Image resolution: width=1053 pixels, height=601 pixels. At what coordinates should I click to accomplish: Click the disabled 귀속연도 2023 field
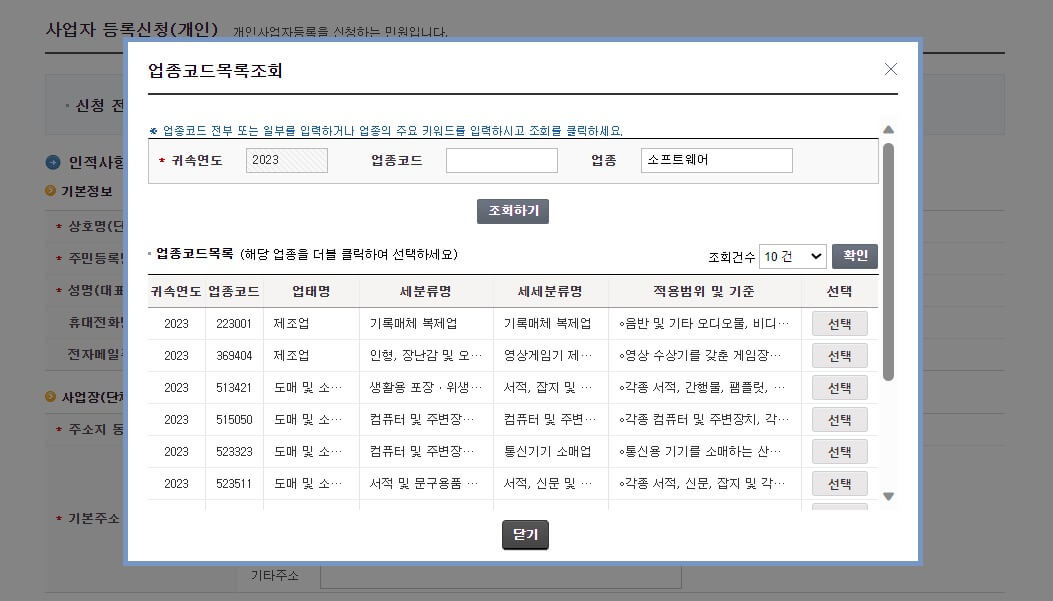(x=286, y=161)
